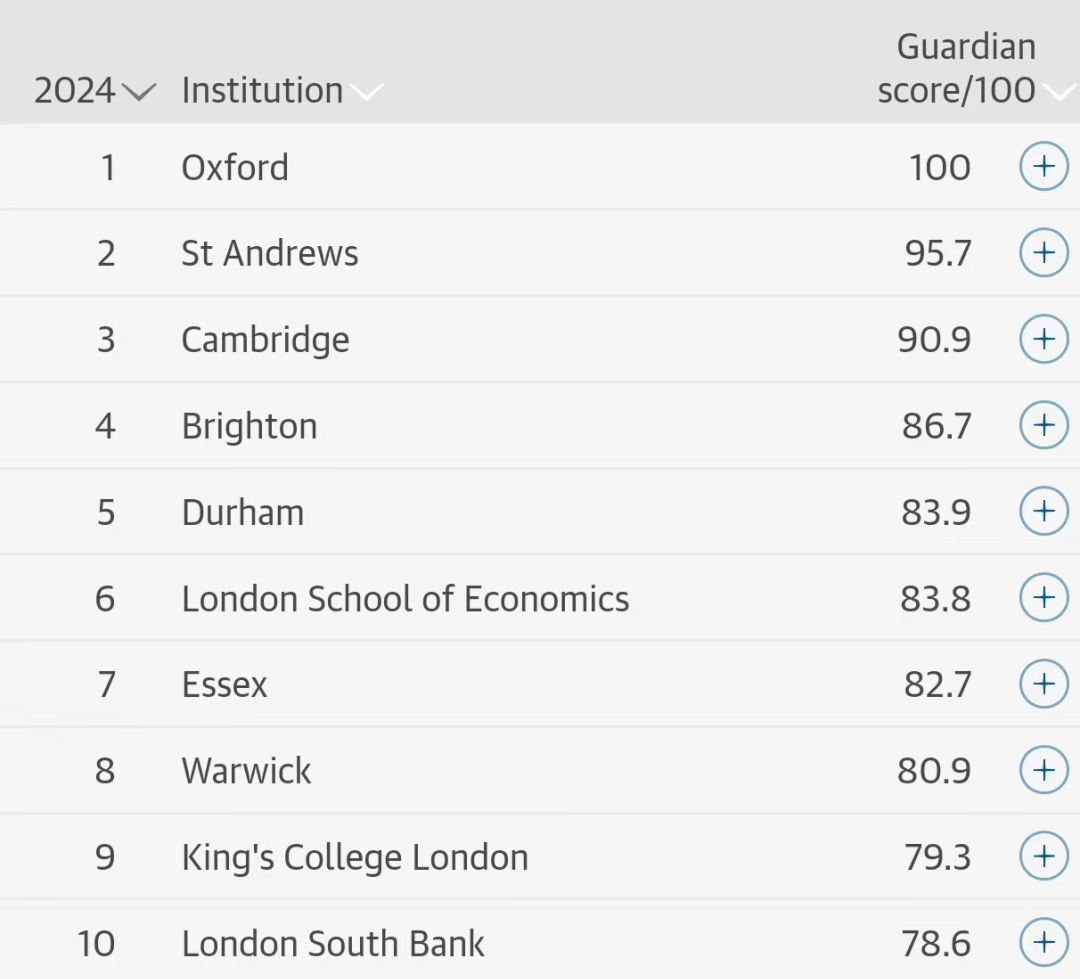Select the Oxford institution name
The width and height of the screenshot is (1080, 979).
point(235,167)
